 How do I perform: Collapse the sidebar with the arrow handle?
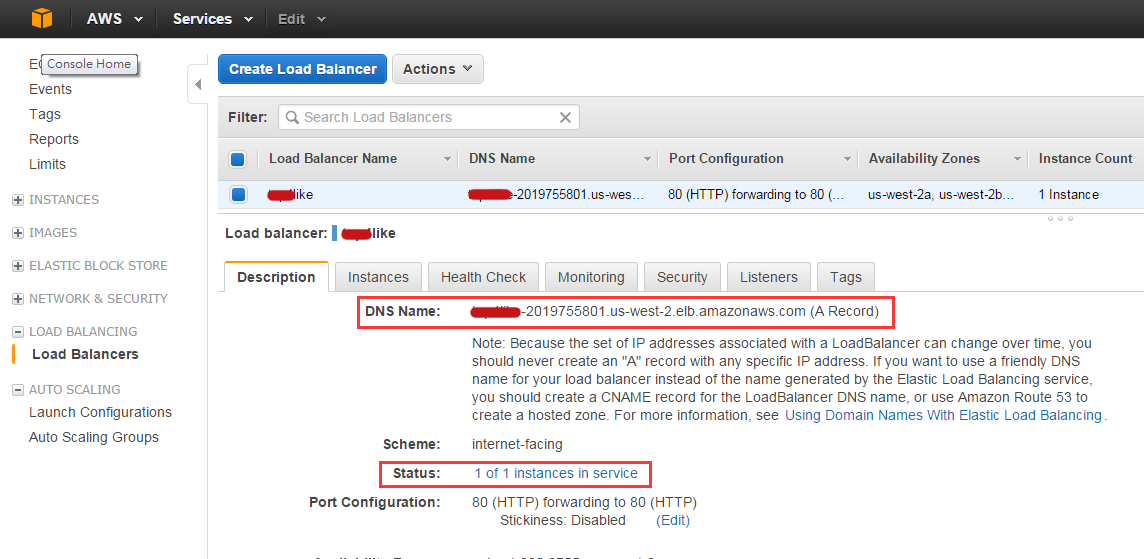click(x=198, y=85)
